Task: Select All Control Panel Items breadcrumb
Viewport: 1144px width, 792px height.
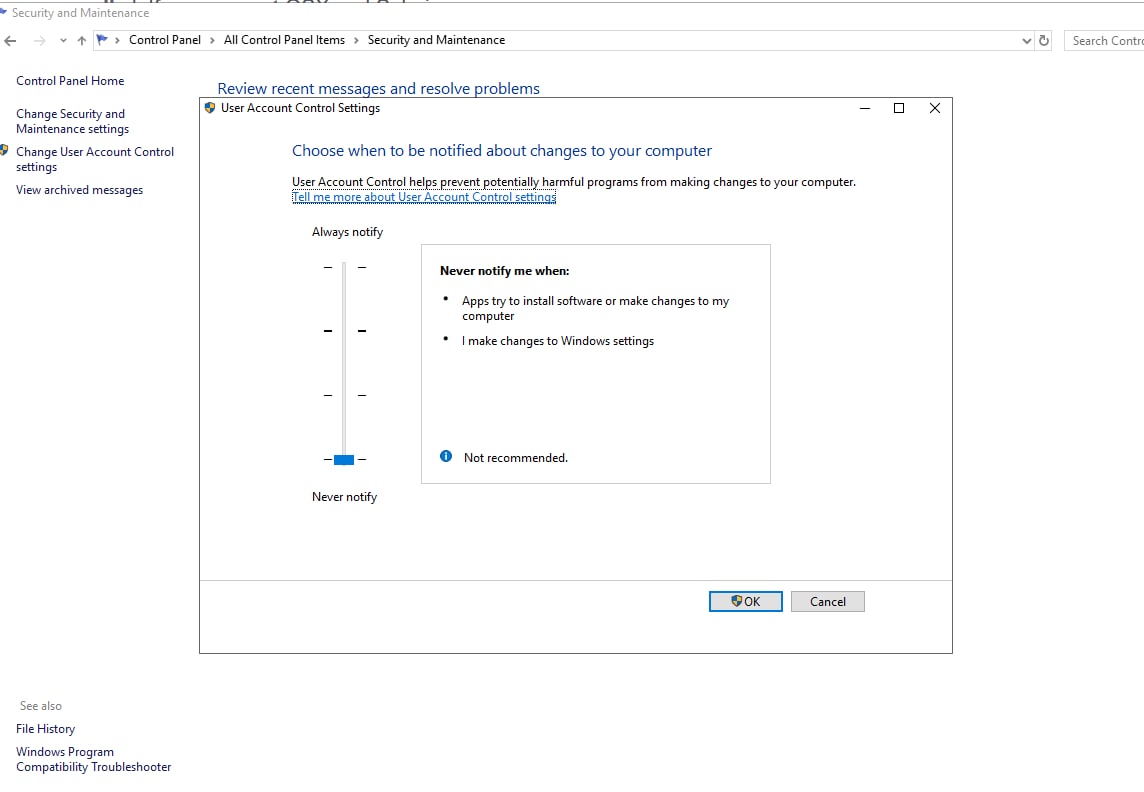Action: click(285, 40)
